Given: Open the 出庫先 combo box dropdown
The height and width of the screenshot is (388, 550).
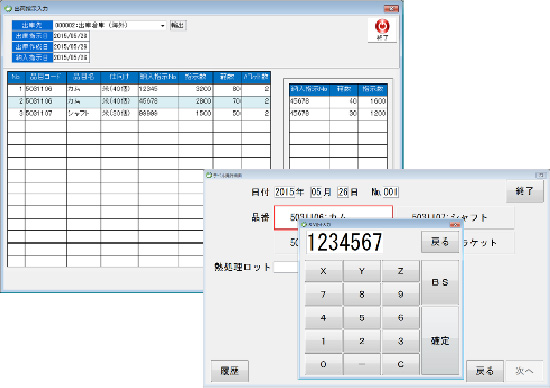Looking at the screenshot, I should [162, 26].
